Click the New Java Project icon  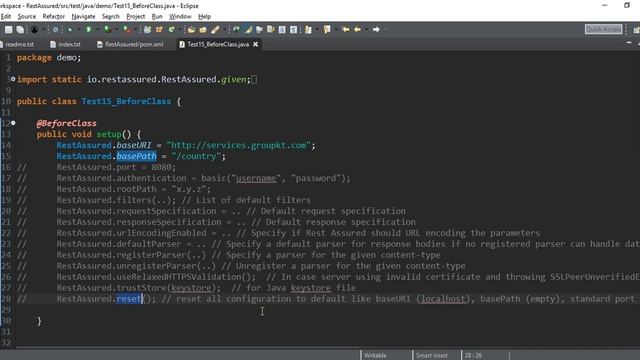coord(147,29)
